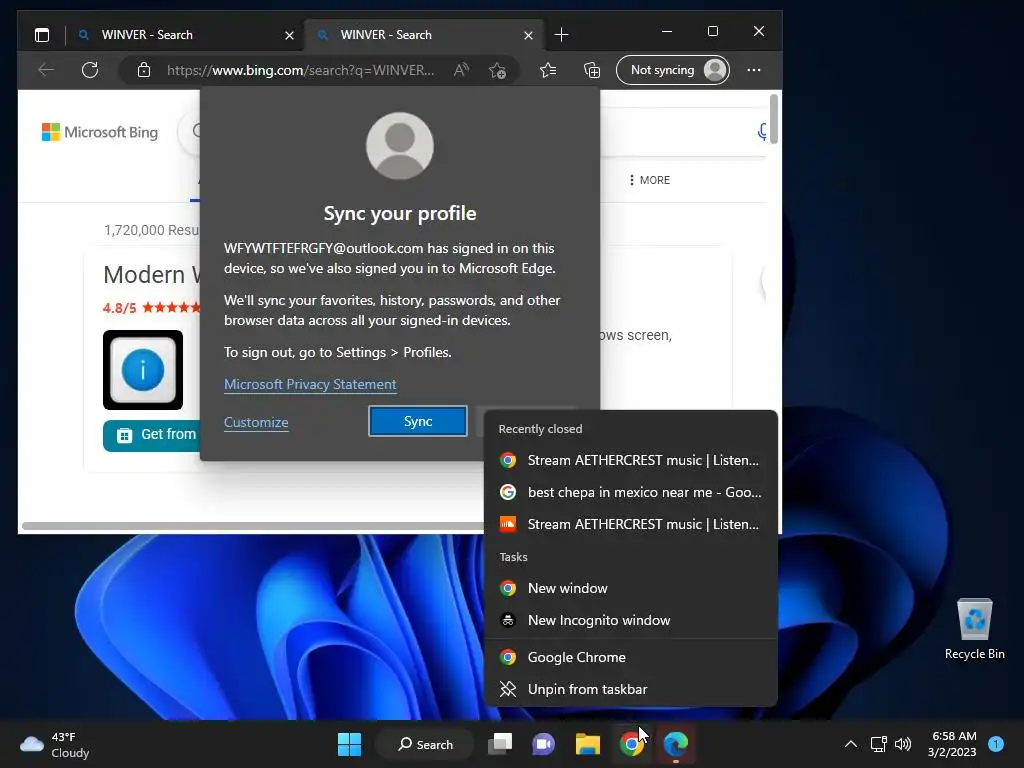The width and height of the screenshot is (1024, 768).
Task: Open the volume speaker tray icon
Action: coord(903,744)
